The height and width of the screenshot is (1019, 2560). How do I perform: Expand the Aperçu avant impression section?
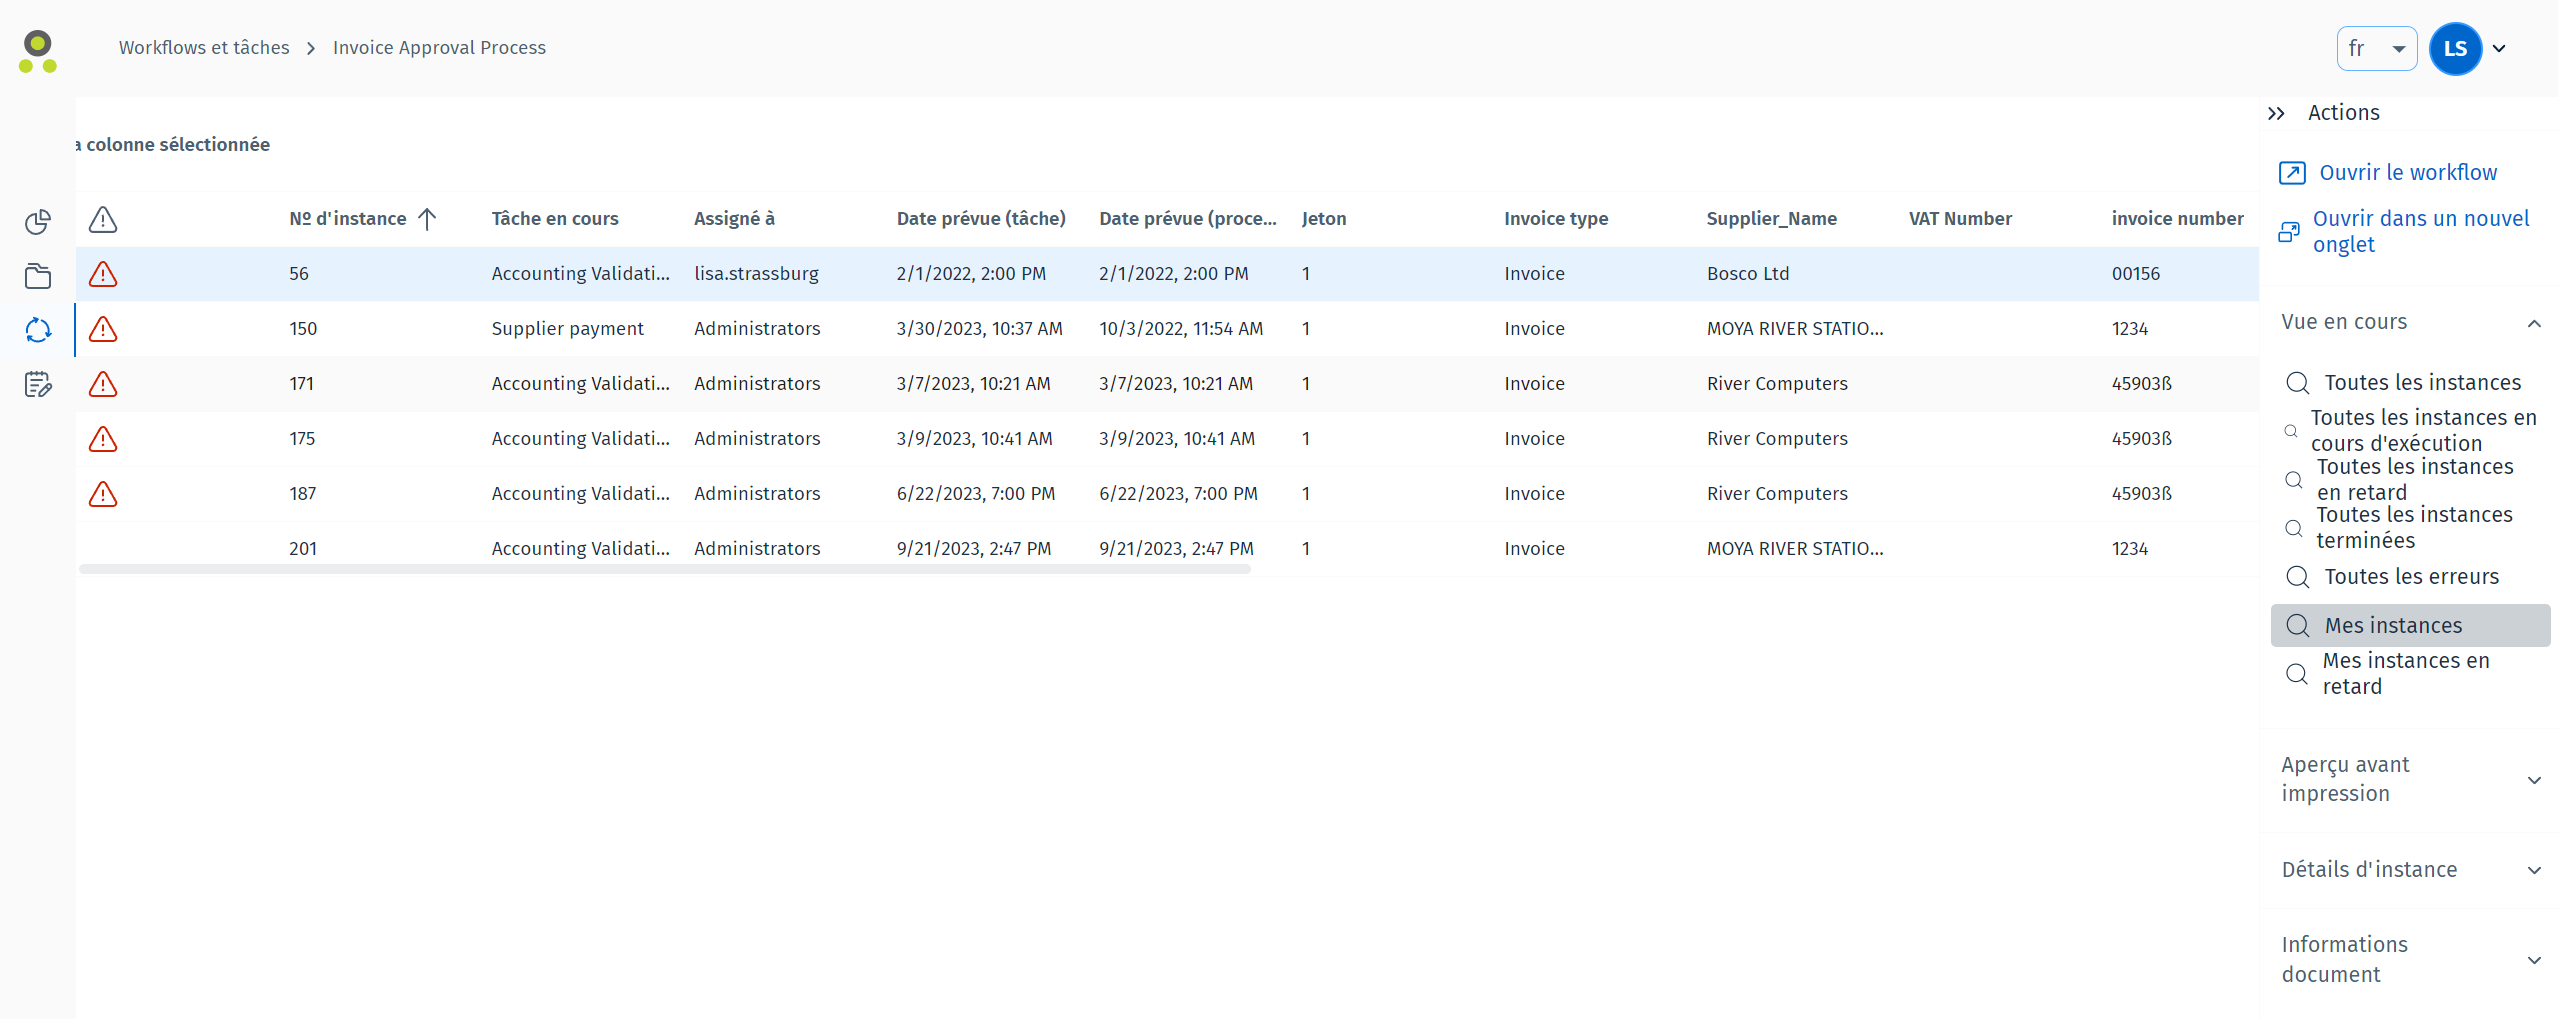[x=2534, y=780]
